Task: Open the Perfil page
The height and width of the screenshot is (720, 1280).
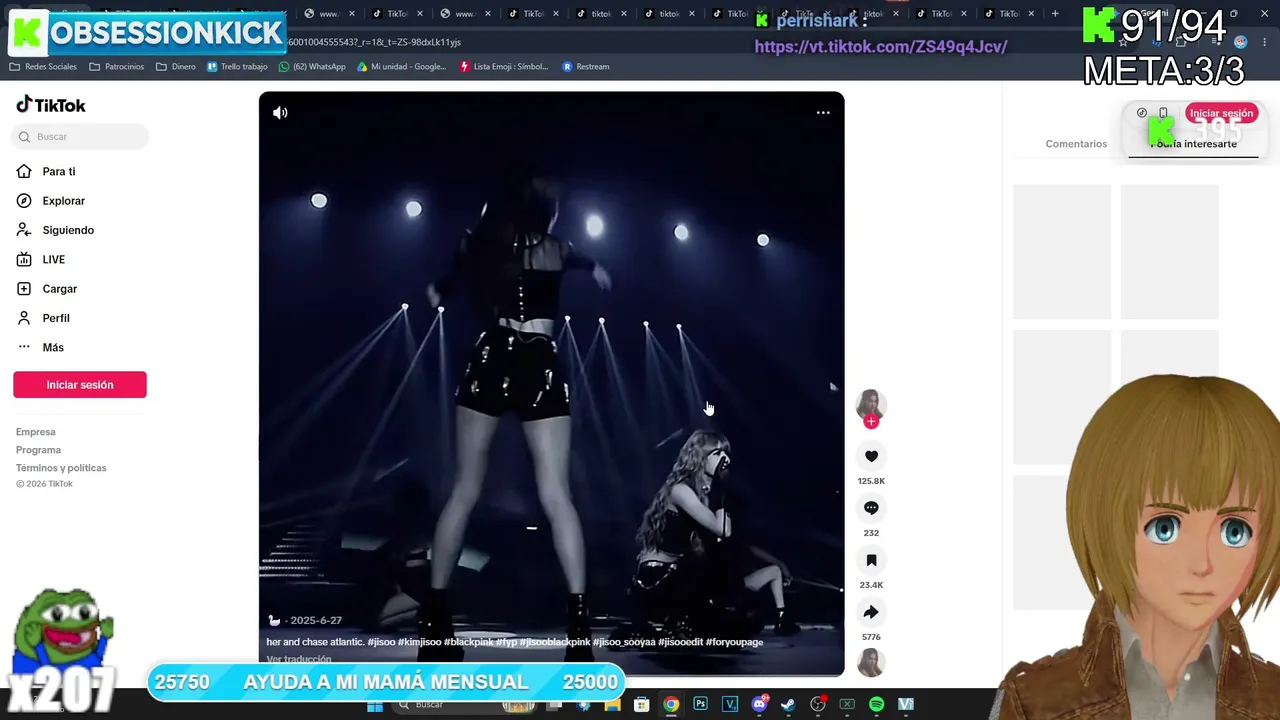Action: [56, 318]
